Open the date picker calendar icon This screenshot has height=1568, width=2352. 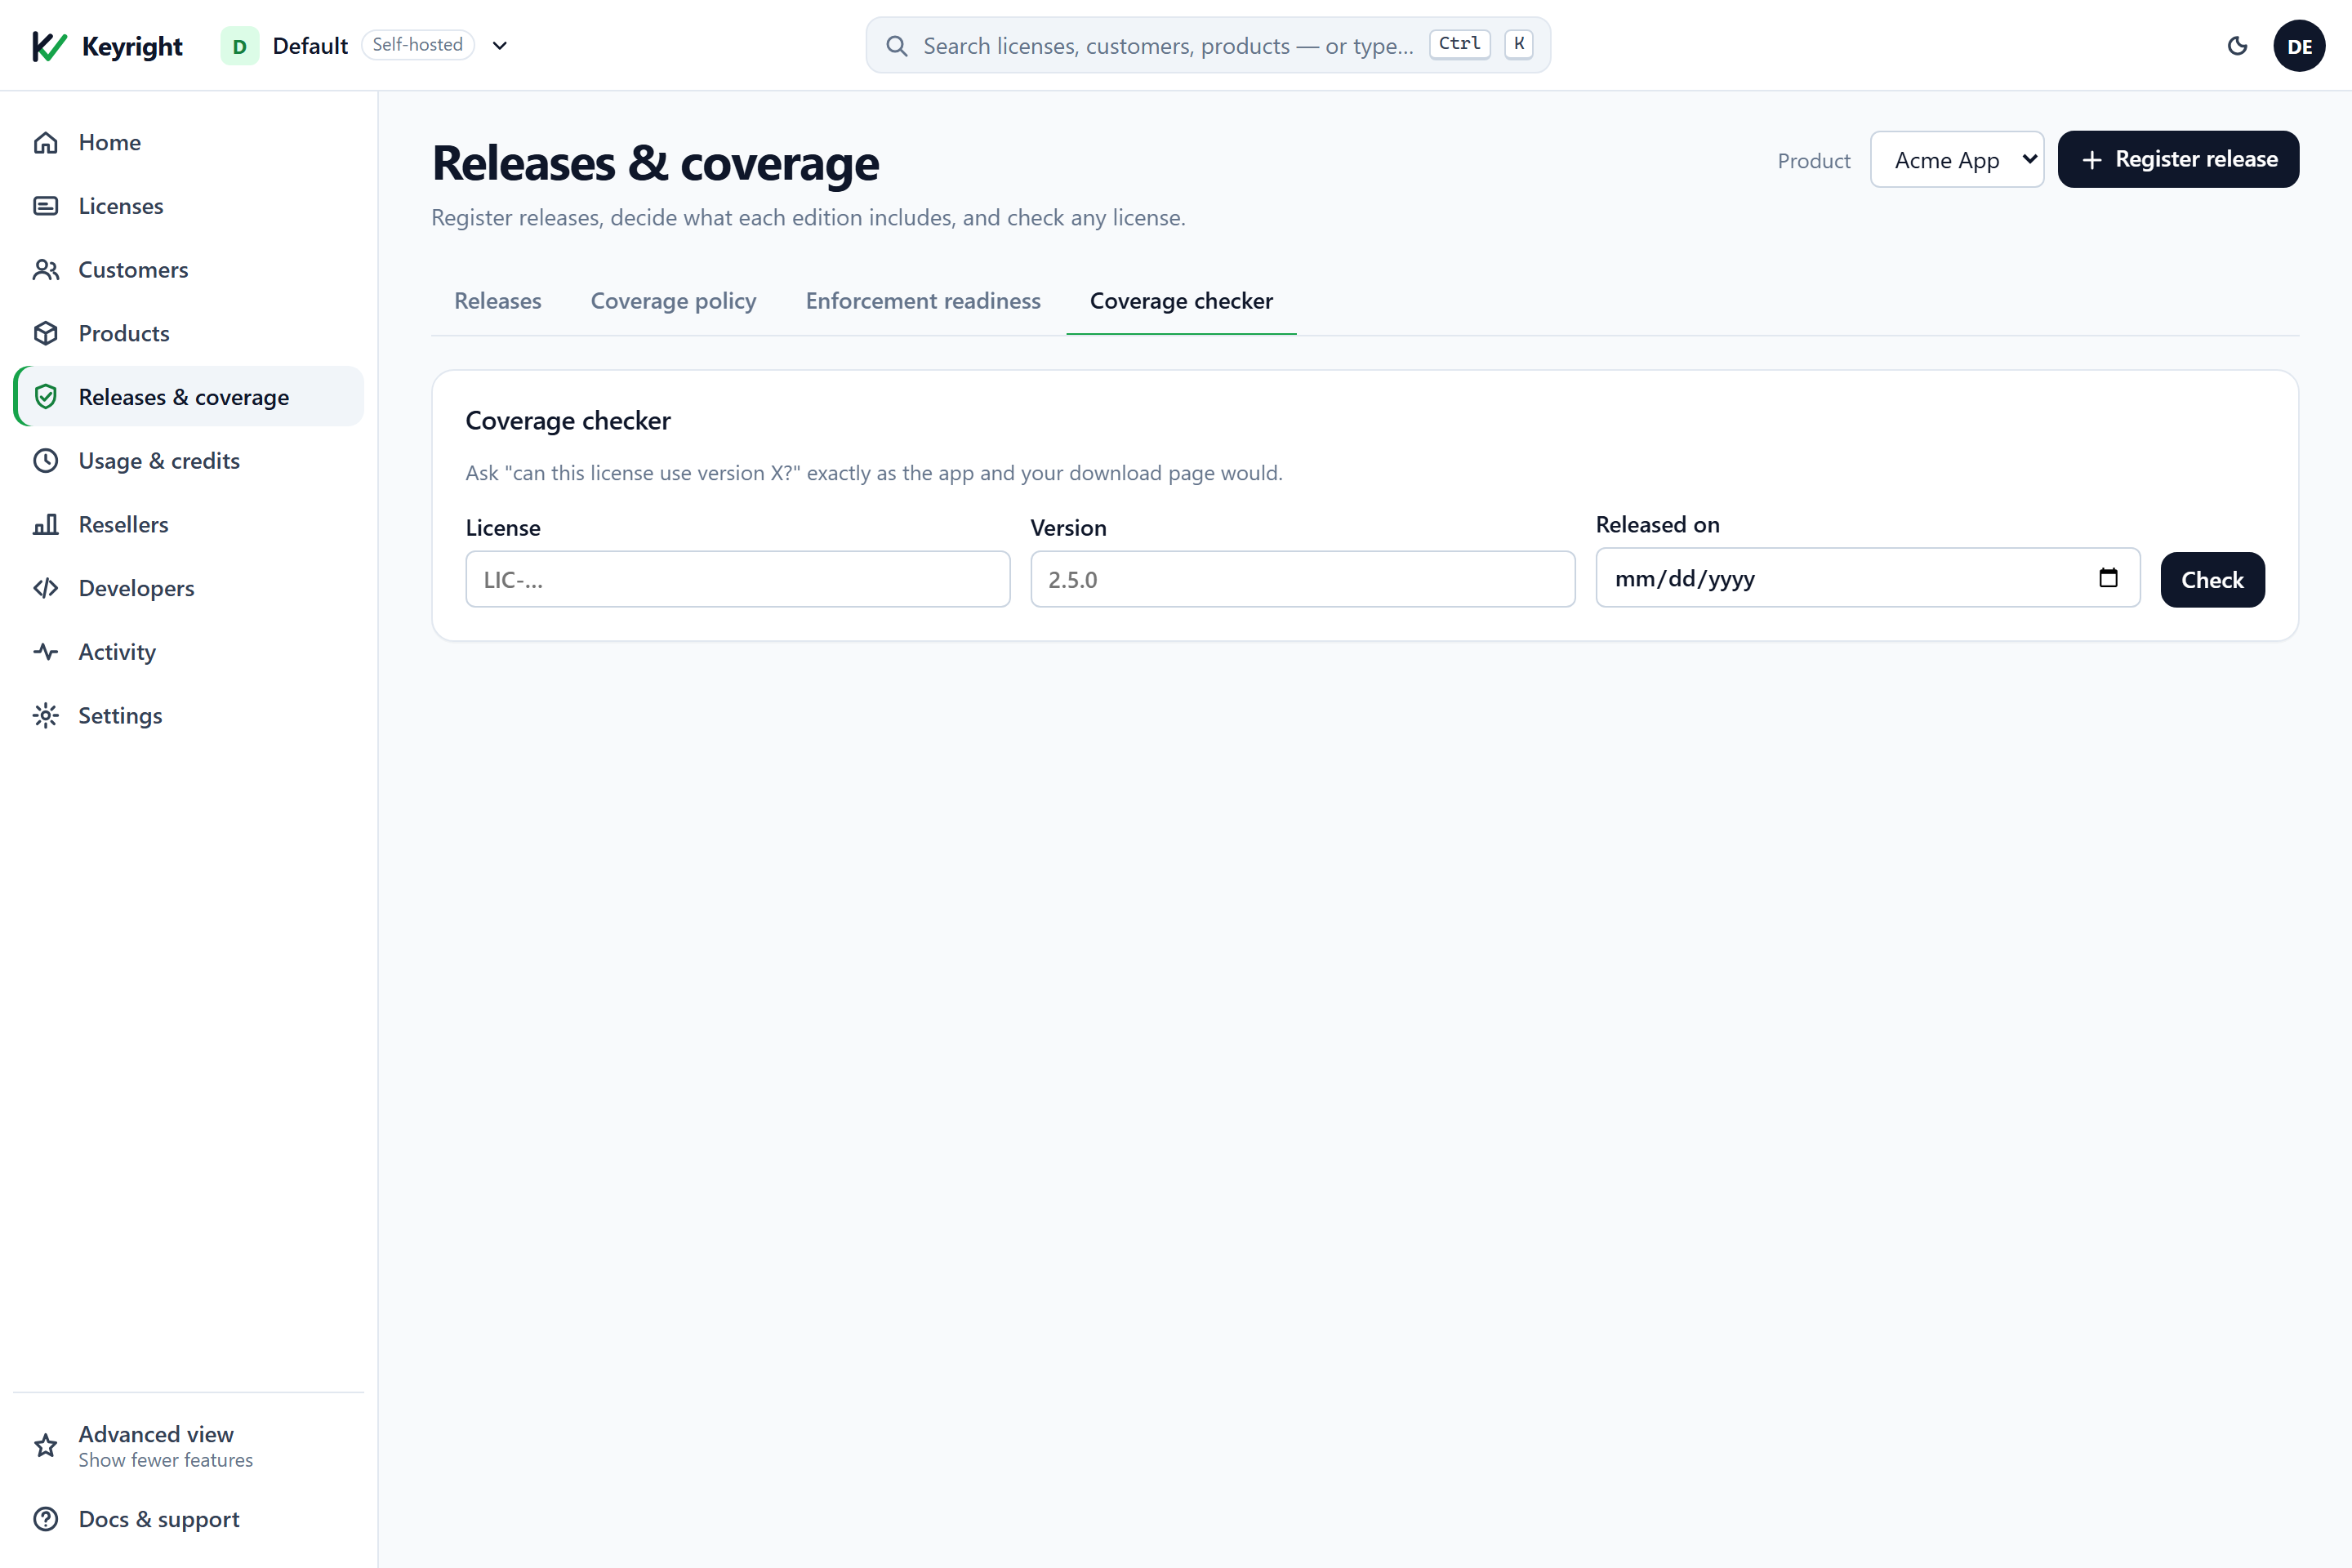pyautogui.click(x=2108, y=578)
